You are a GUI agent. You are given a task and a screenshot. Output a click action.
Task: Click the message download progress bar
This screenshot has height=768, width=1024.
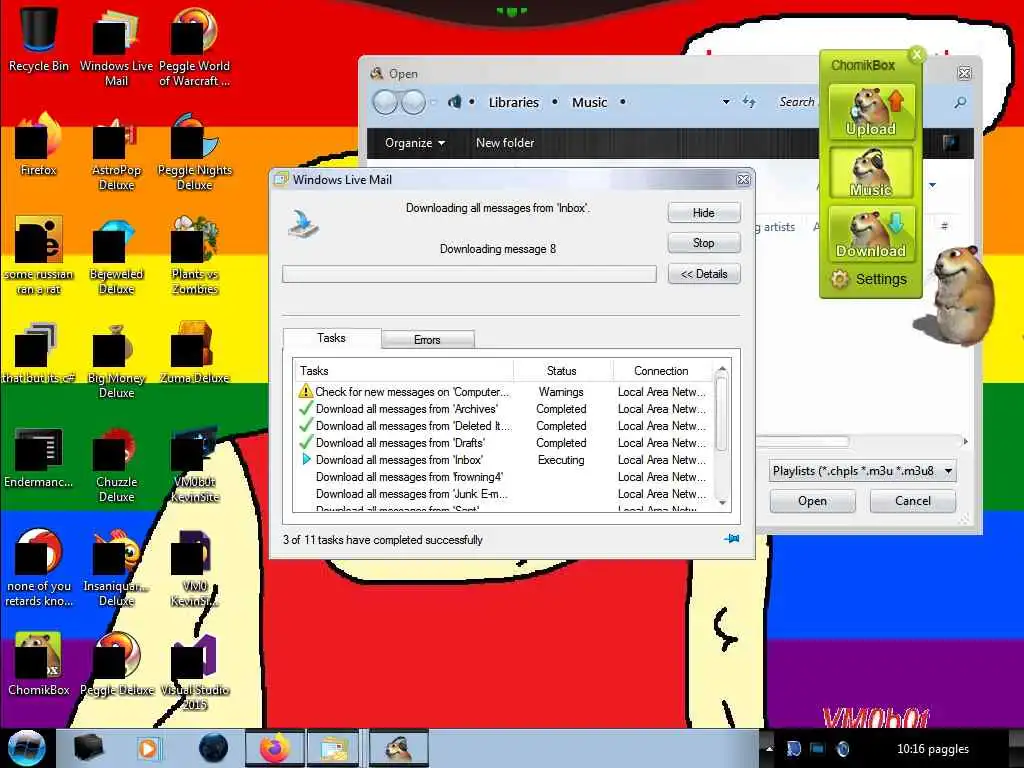pos(469,274)
